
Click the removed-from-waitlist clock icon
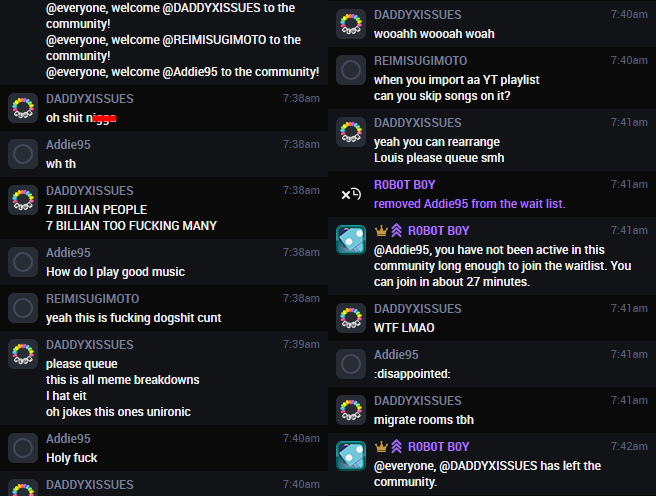(351, 194)
